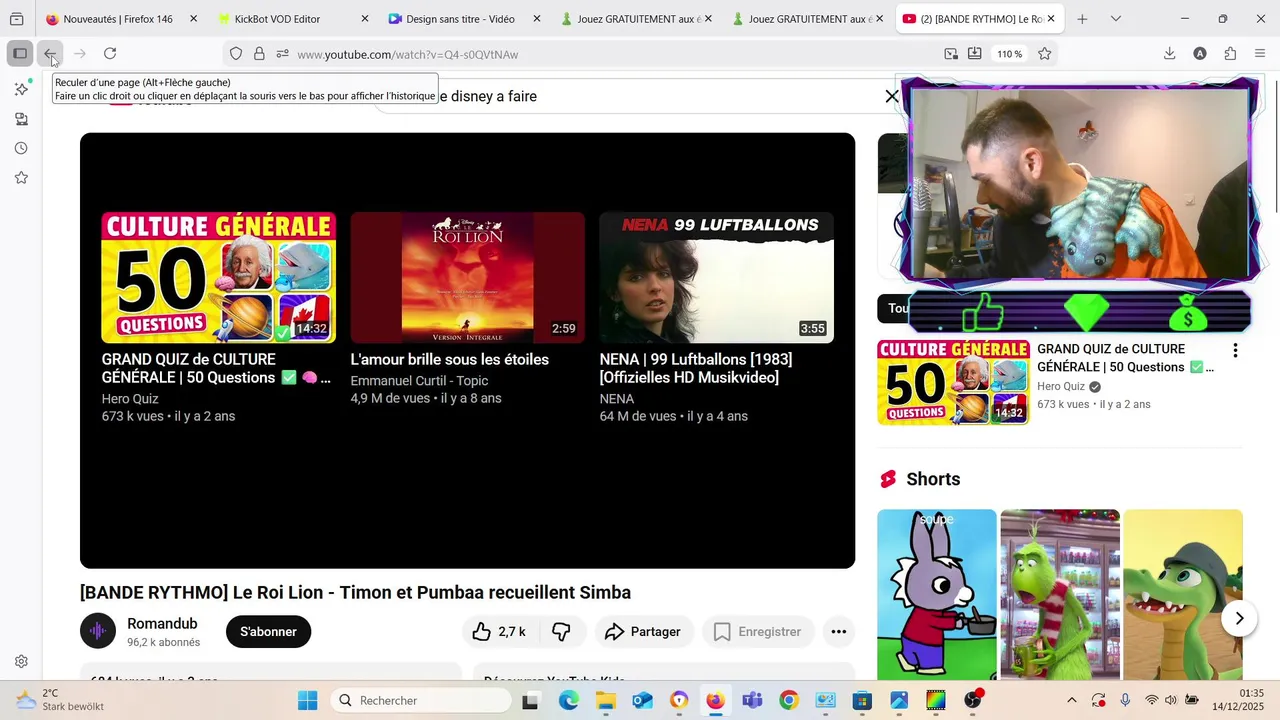Play the GRAND QUIZ end-screen video thumbnail
Screen dimensions: 1280x720
tap(218, 277)
